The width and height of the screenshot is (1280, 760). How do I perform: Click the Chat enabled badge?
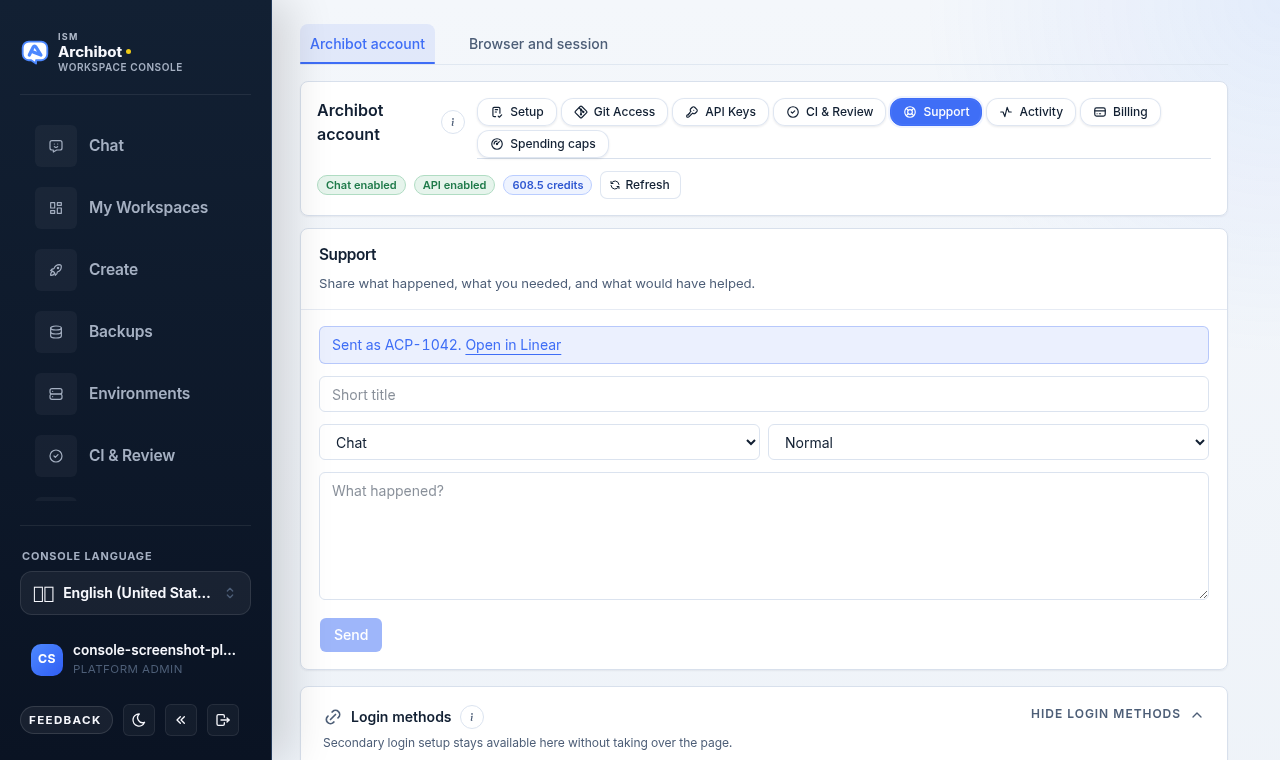coord(361,185)
